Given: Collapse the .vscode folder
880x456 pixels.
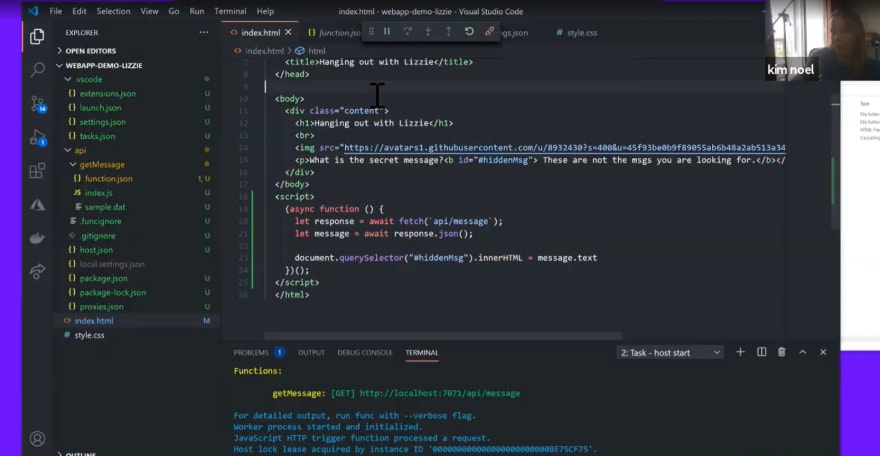Looking at the screenshot, I should pos(84,79).
